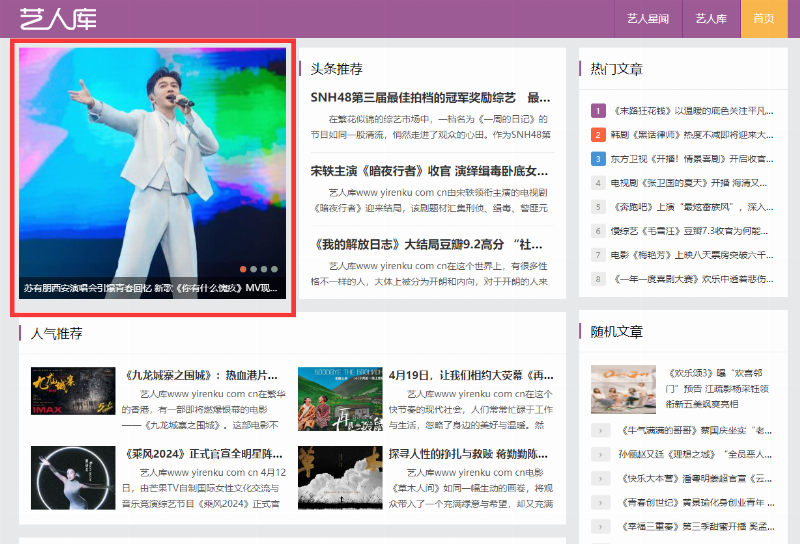
Task: Select the first orange carousel dot
Action: point(243,269)
